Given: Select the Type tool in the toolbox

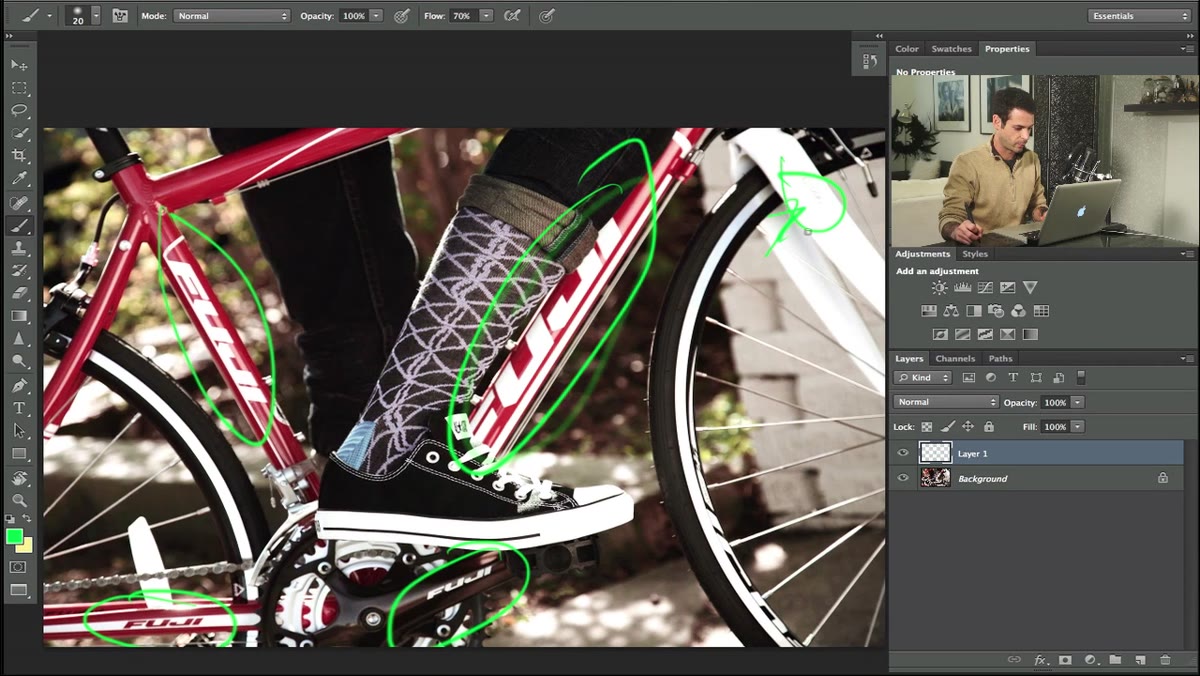Looking at the screenshot, I should point(19,408).
